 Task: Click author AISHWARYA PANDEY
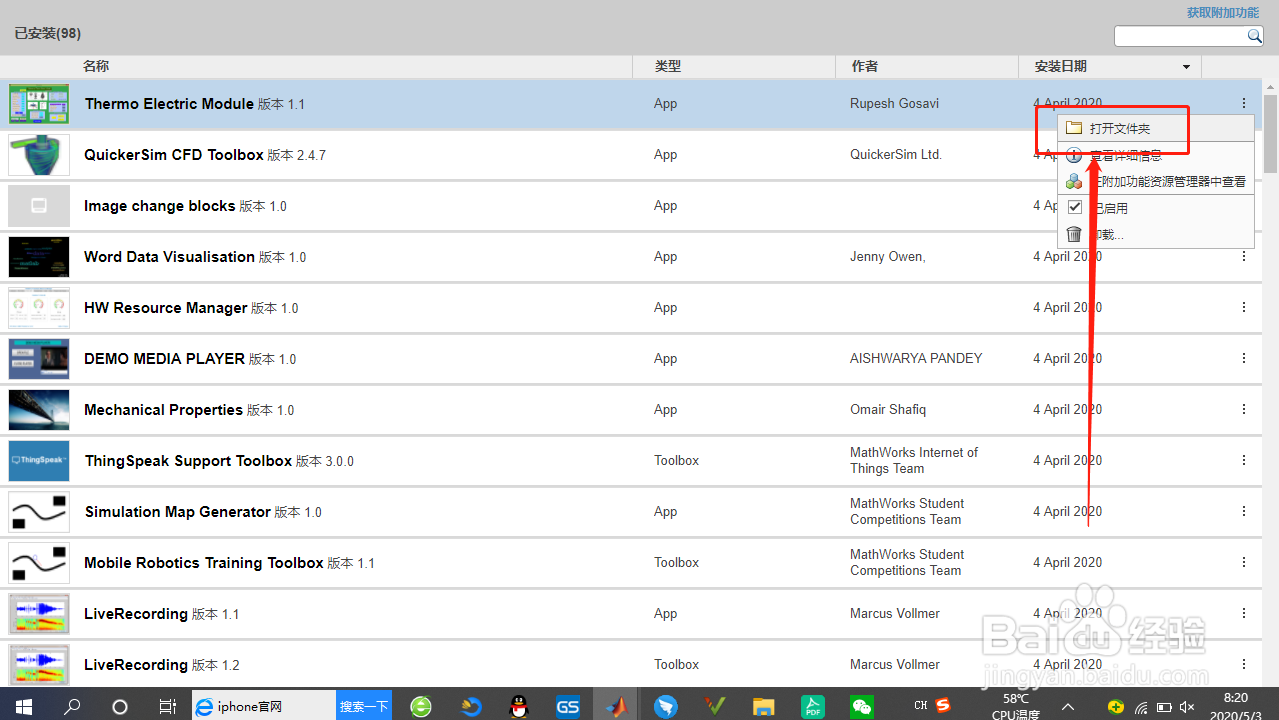pyautogui.click(x=916, y=358)
